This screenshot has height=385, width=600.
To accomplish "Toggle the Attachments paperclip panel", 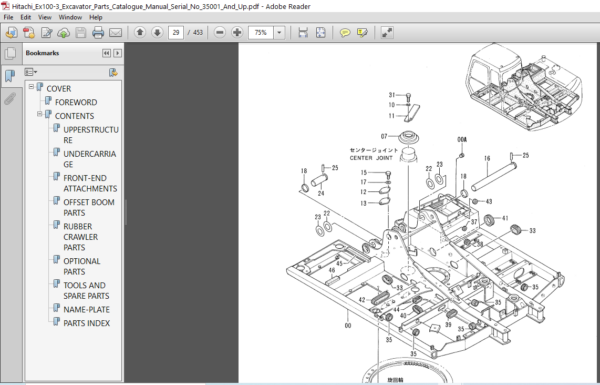I will pyautogui.click(x=10, y=98).
